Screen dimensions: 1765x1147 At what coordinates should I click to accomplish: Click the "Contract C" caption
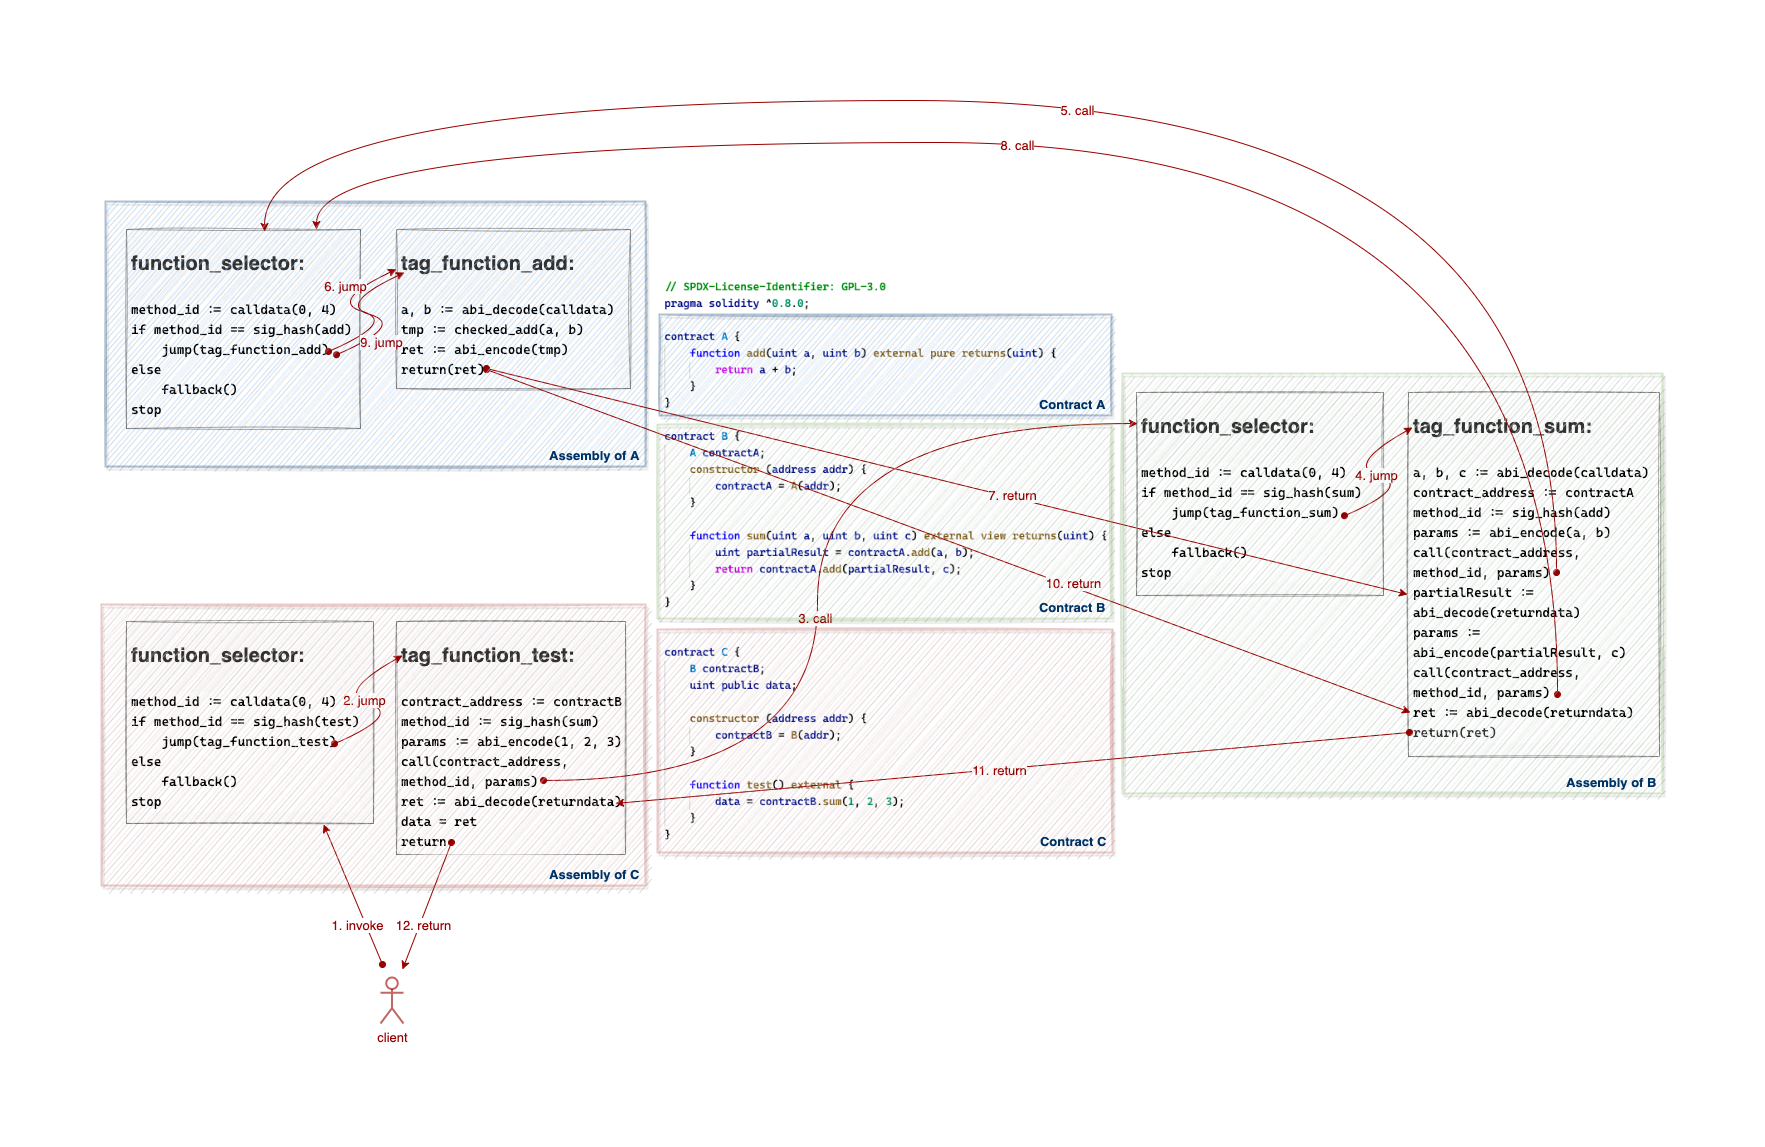coord(1073,842)
